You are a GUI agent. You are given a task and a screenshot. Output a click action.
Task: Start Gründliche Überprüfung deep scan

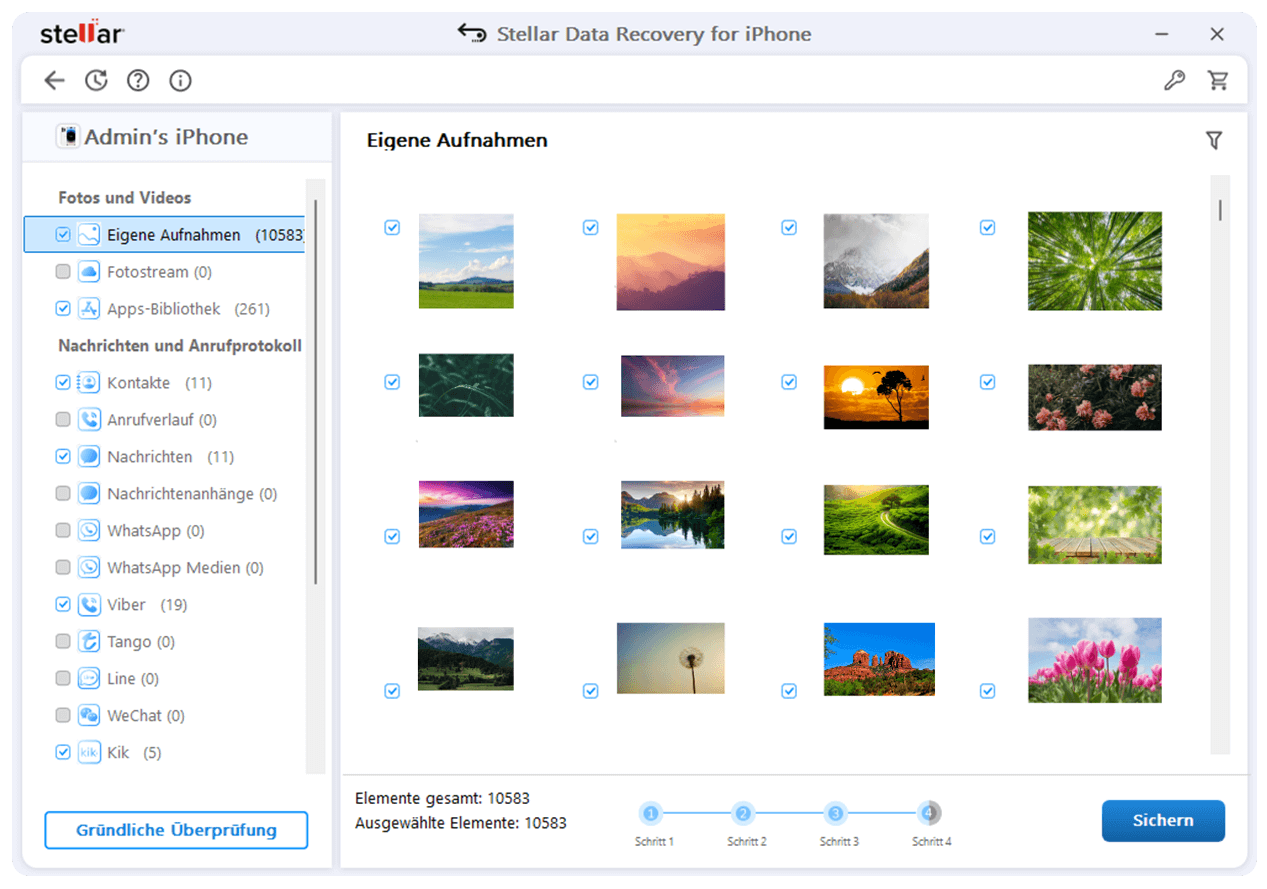pyautogui.click(x=176, y=830)
